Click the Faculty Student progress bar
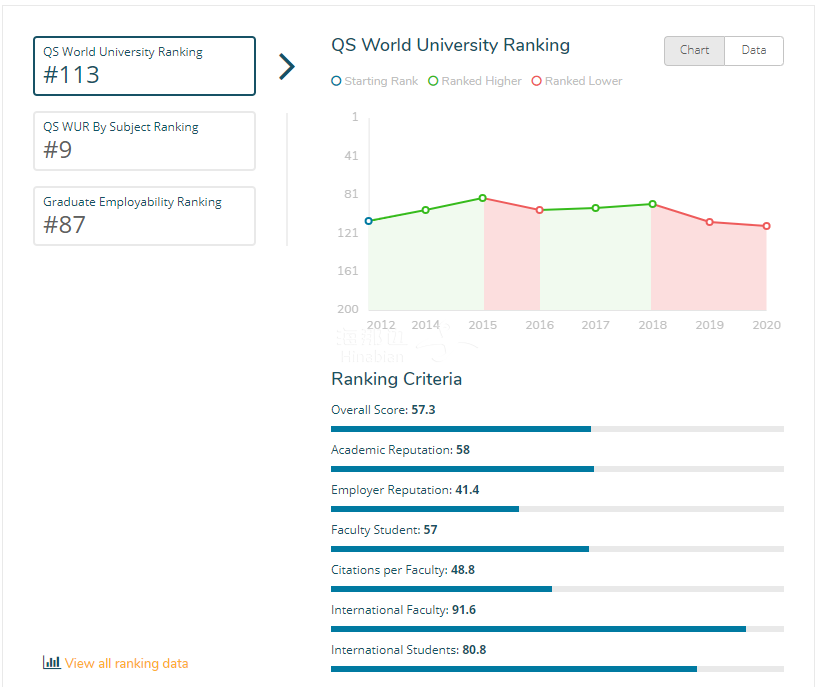The height and width of the screenshot is (687, 818). click(557, 549)
